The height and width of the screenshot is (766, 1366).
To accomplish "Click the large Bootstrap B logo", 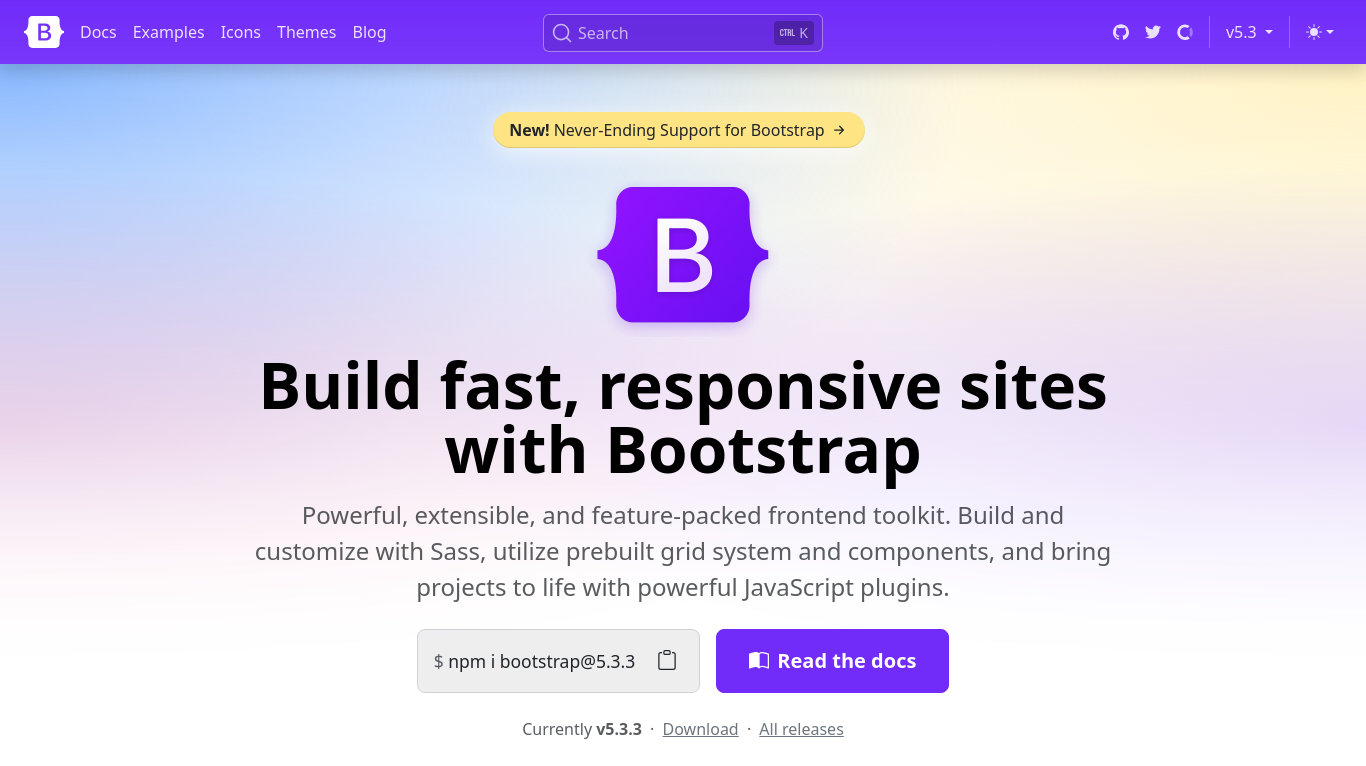I will tap(683, 255).
